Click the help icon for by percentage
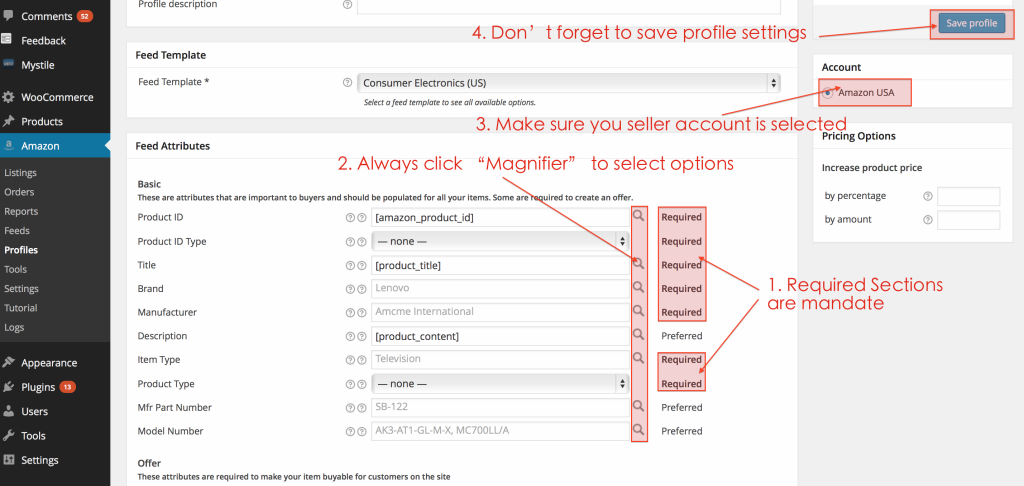The width and height of the screenshot is (1024, 486). pyautogui.click(x=928, y=196)
